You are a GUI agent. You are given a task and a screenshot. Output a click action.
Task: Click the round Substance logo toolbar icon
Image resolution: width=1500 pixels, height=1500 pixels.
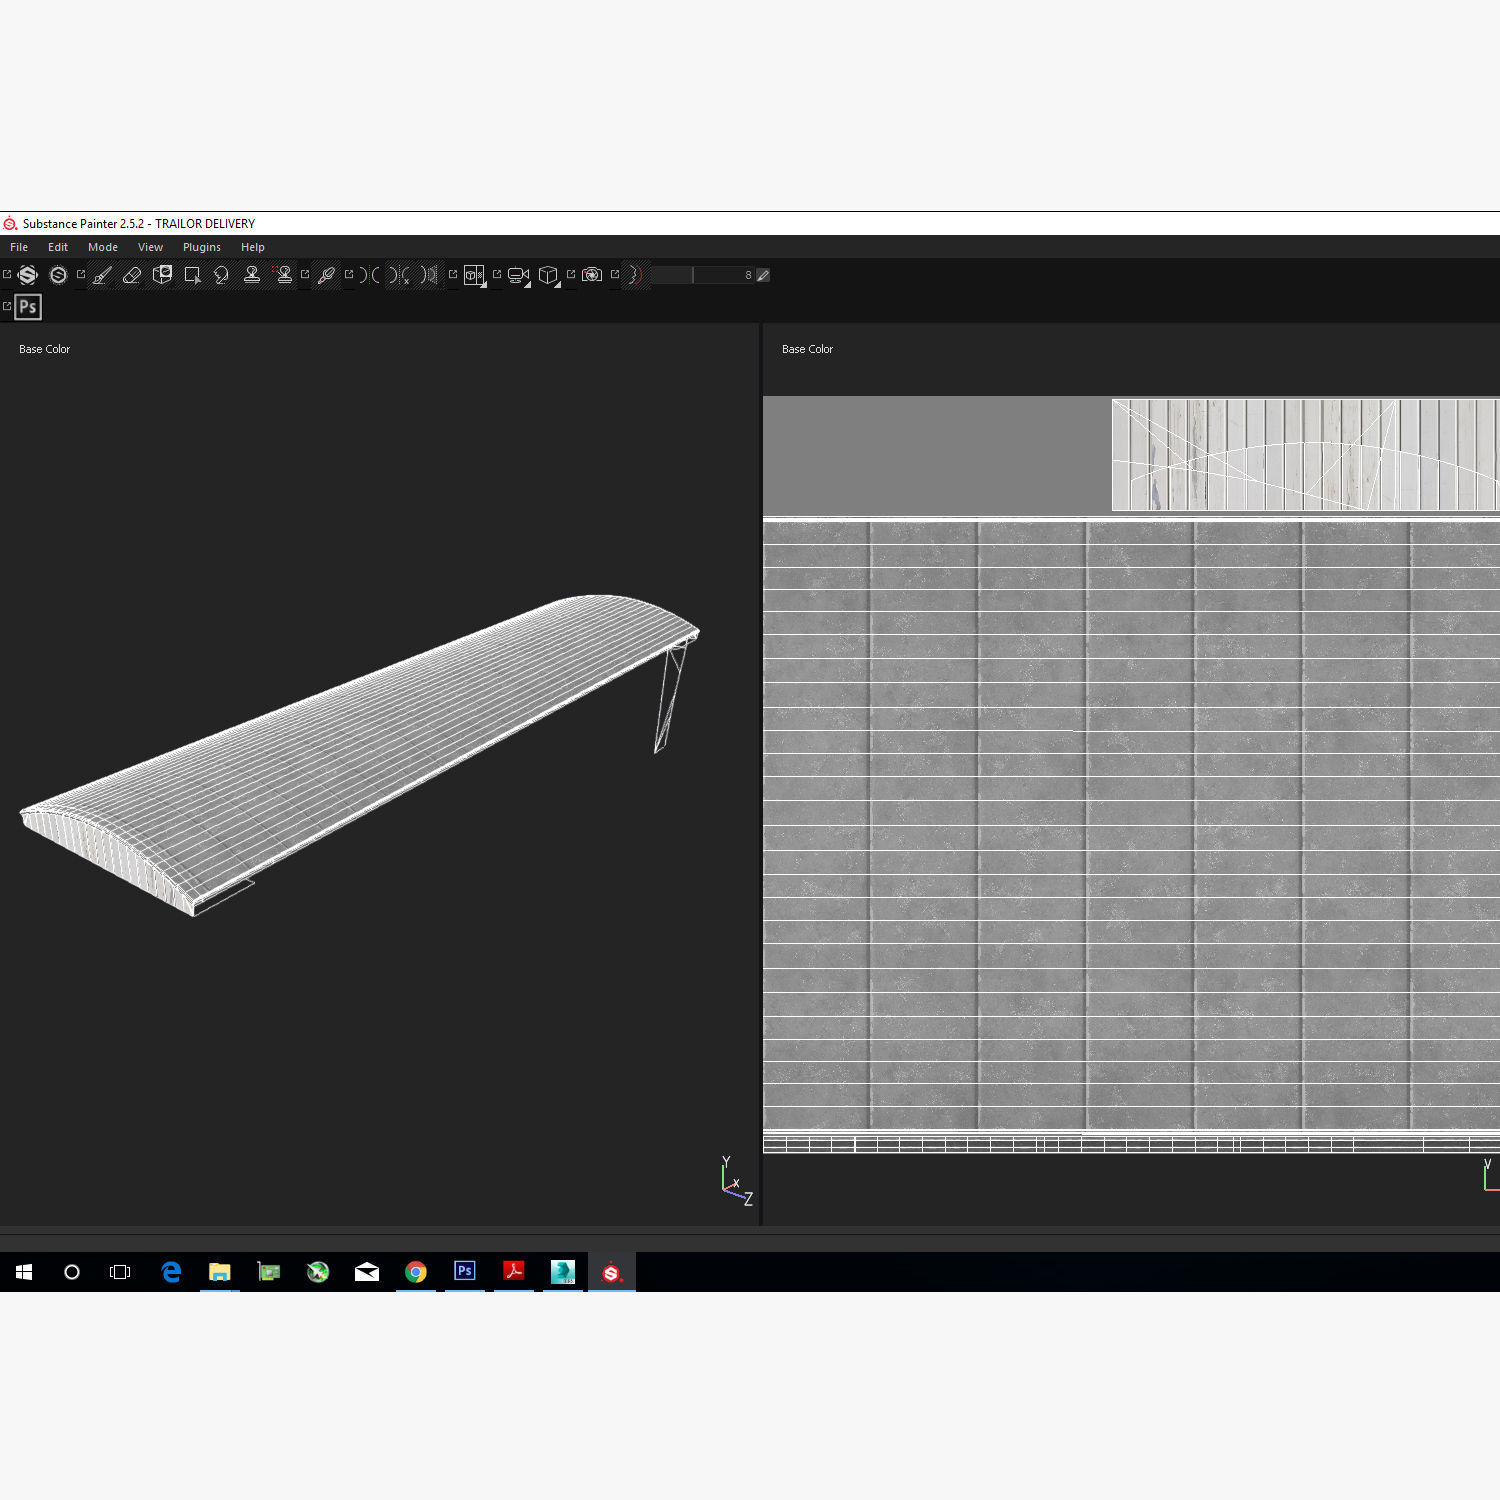(58, 275)
